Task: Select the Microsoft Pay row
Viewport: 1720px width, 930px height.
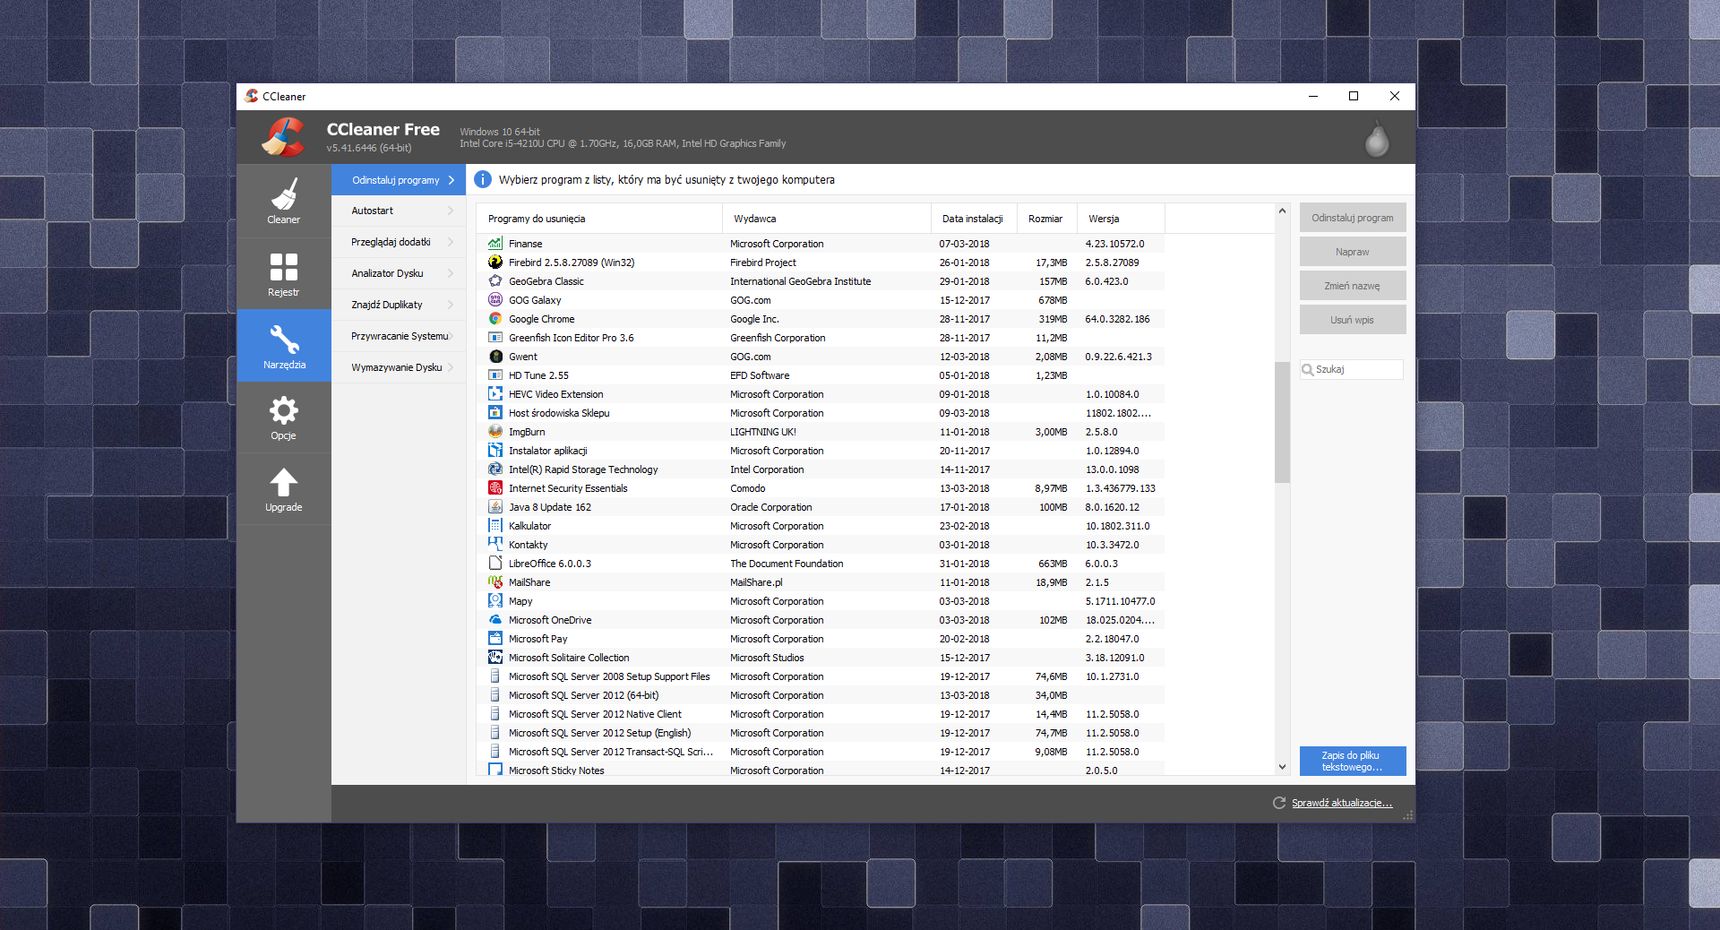Action: (820, 639)
